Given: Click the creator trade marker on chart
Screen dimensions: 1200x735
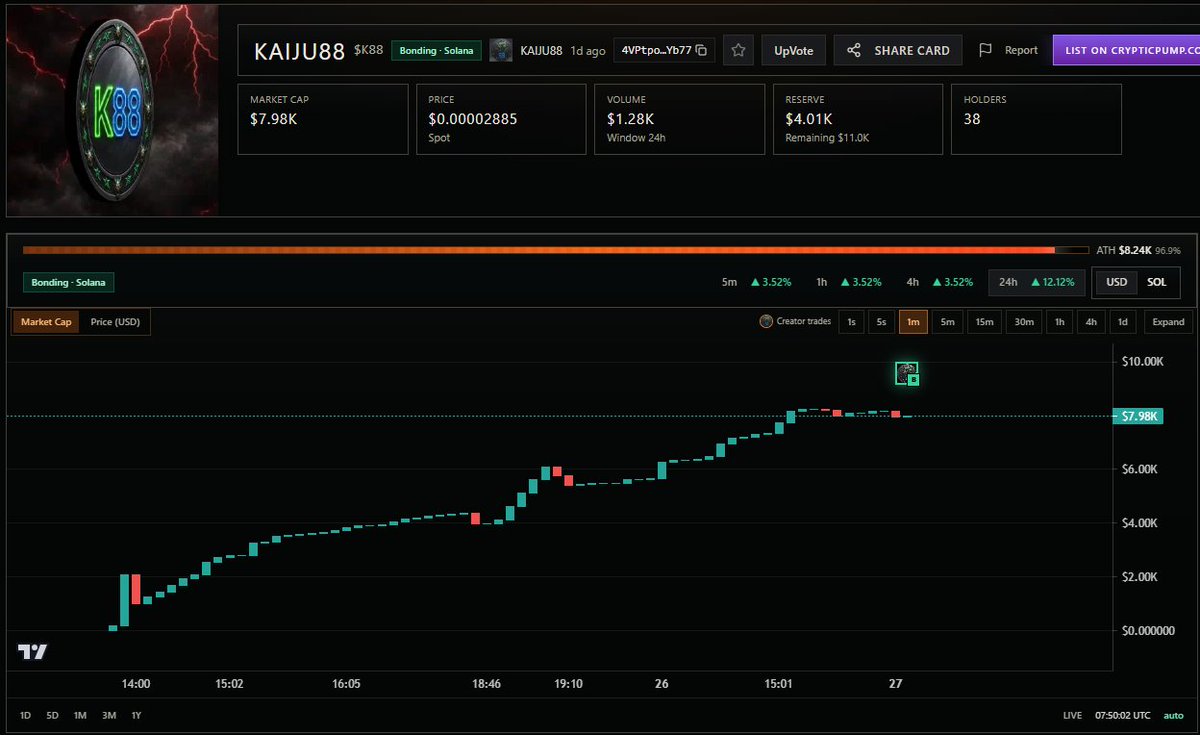Looking at the screenshot, I should 906,373.
